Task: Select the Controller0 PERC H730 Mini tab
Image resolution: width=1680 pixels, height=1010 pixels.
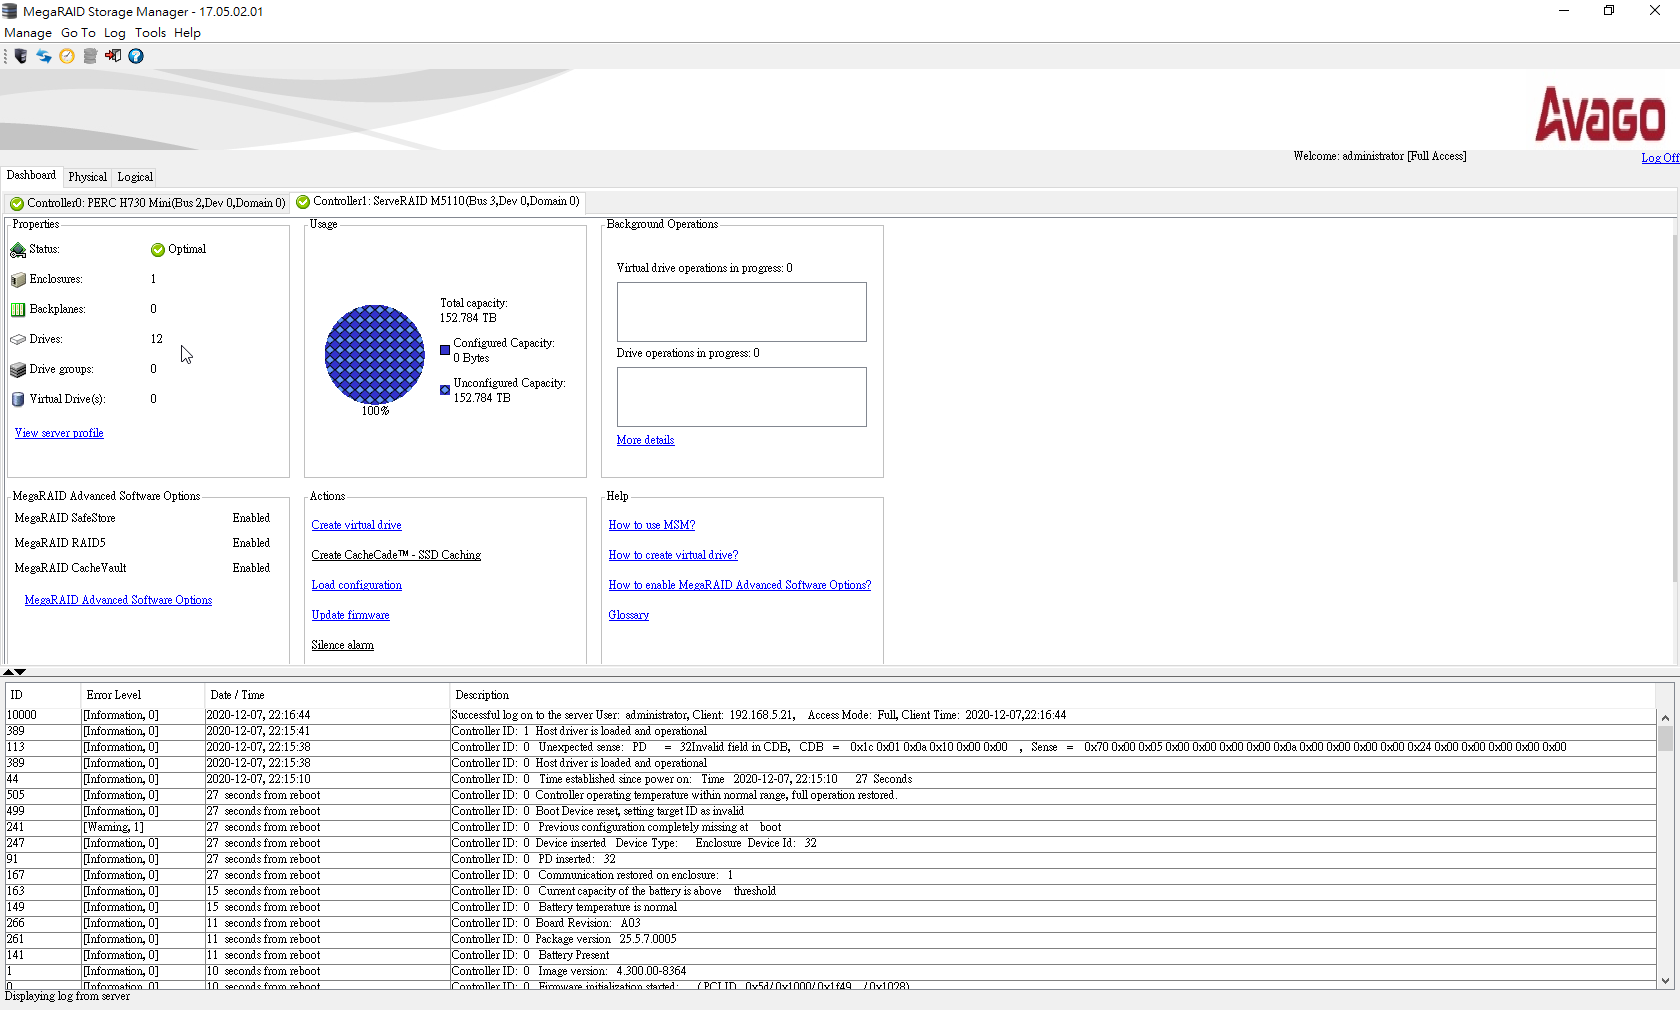Action: (x=148, y=203)
